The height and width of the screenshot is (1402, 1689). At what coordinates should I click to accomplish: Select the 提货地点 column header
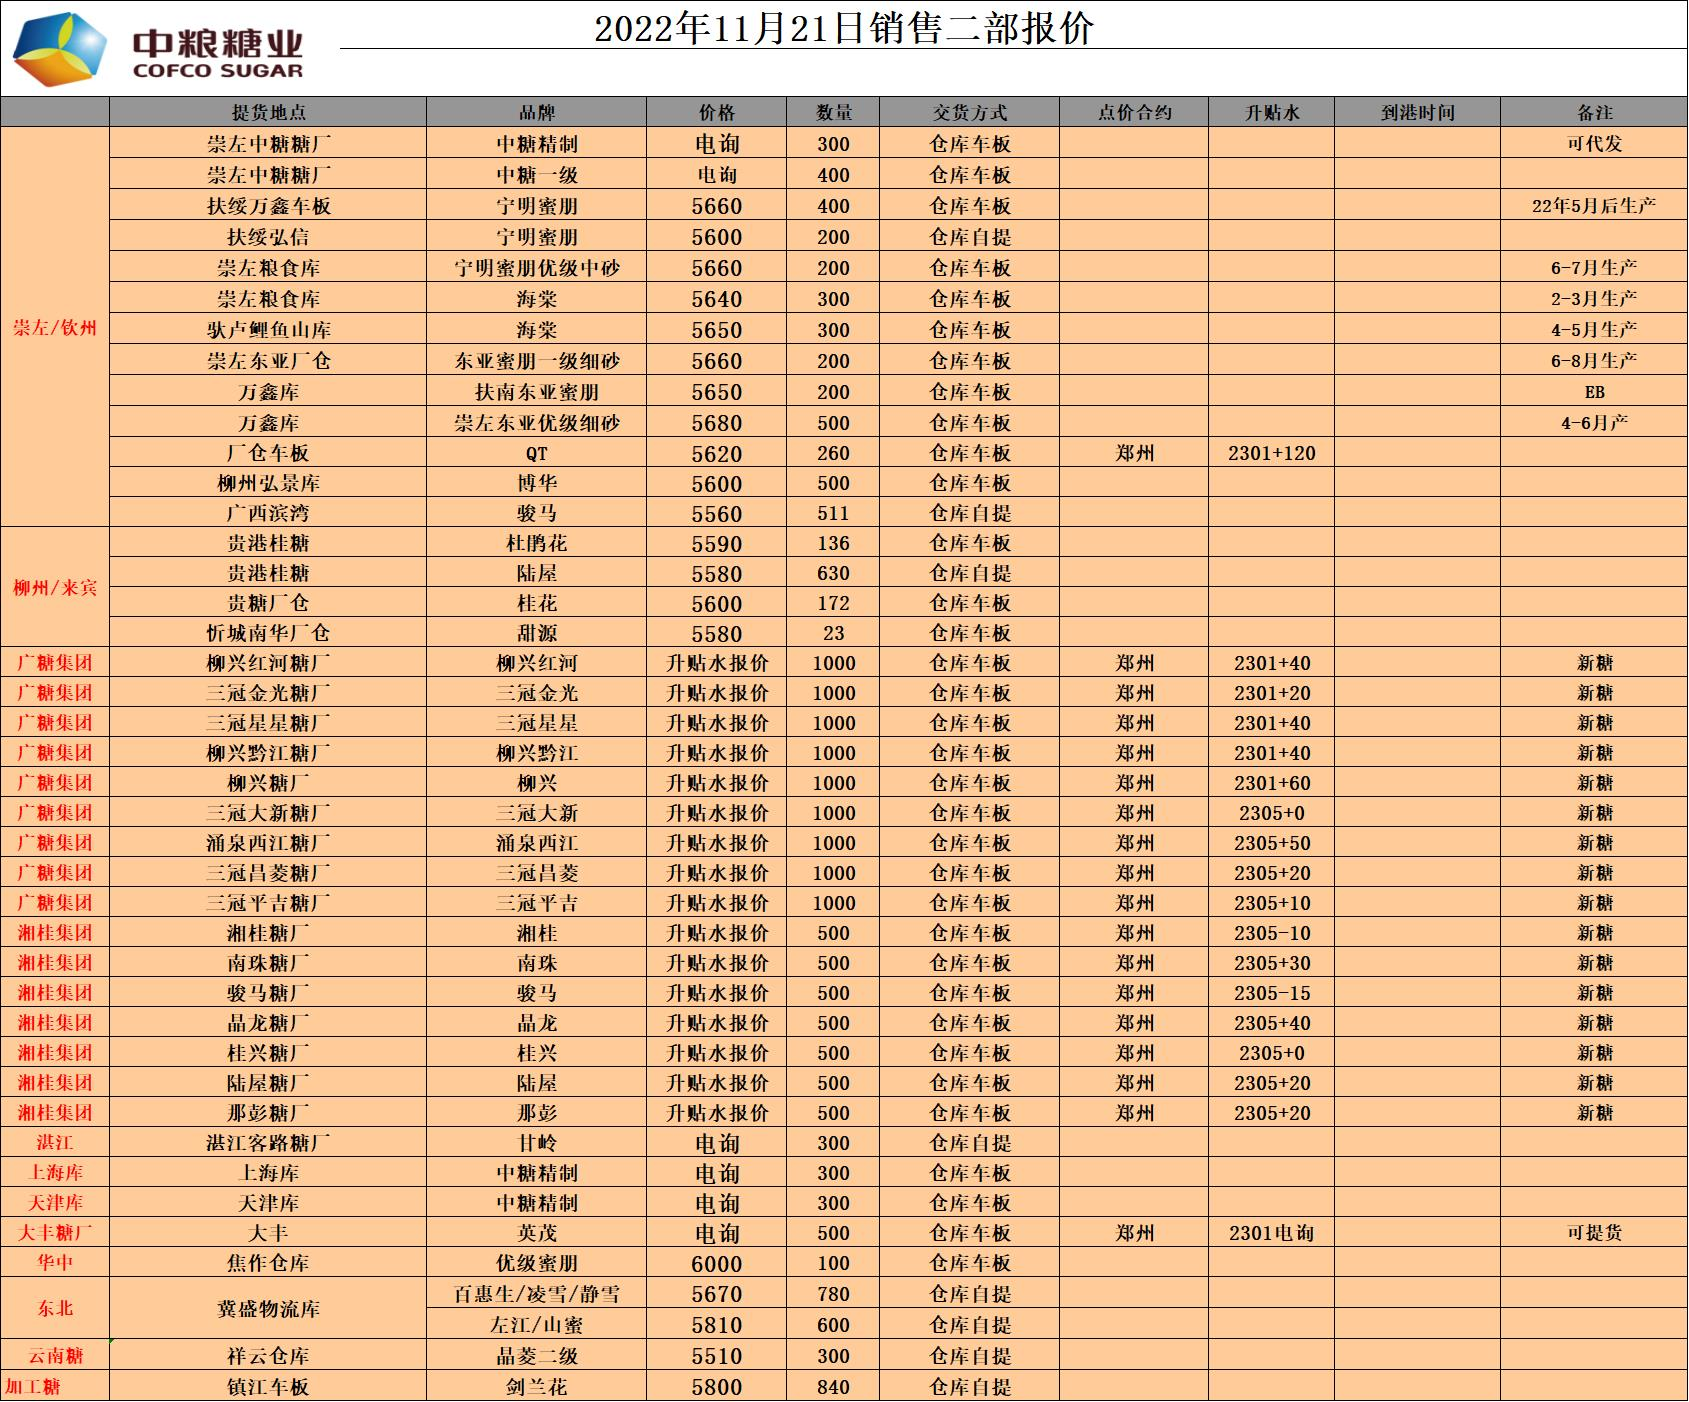[x=268, y=113]
